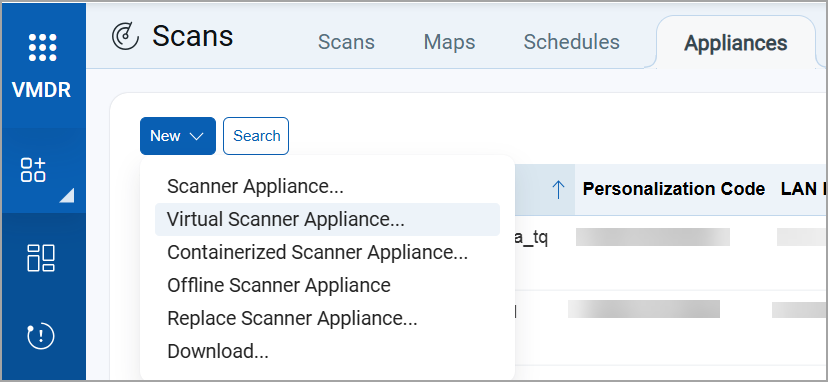Switch to the Scans tab
The image size is (828, 382).
point(346,42)
